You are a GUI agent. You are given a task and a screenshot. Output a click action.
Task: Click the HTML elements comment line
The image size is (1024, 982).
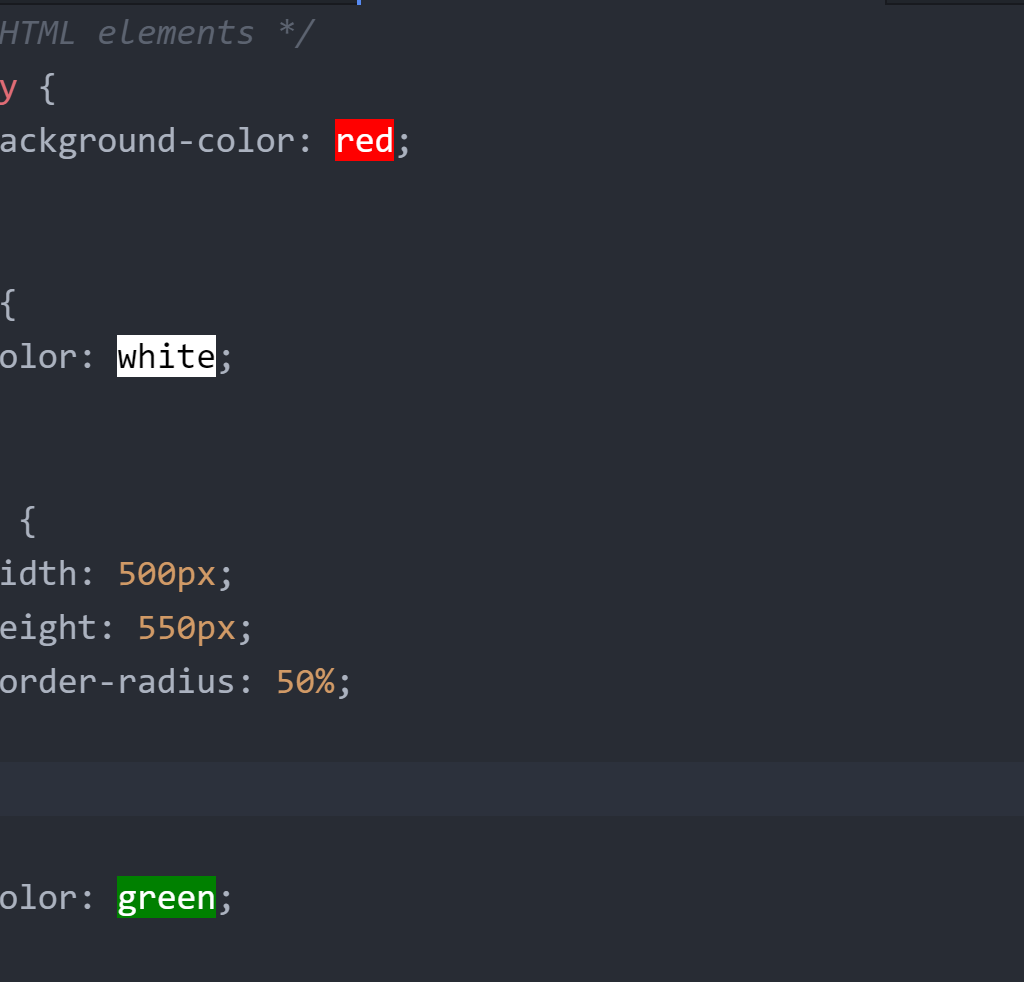coord(155,33)
